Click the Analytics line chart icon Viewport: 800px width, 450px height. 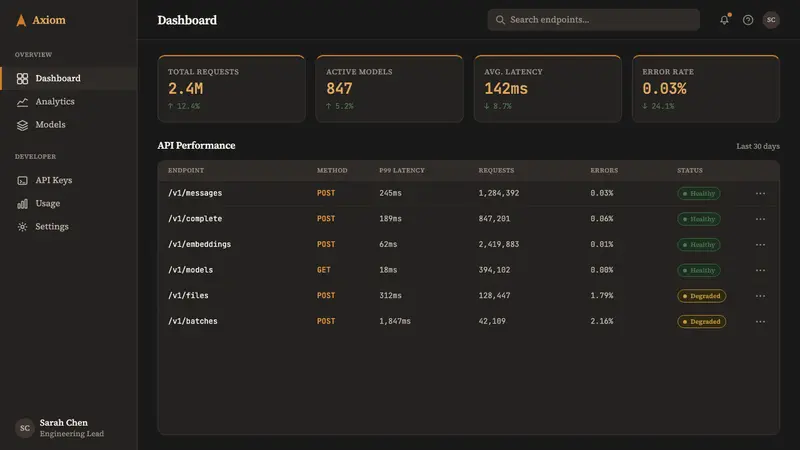point(22,102)
